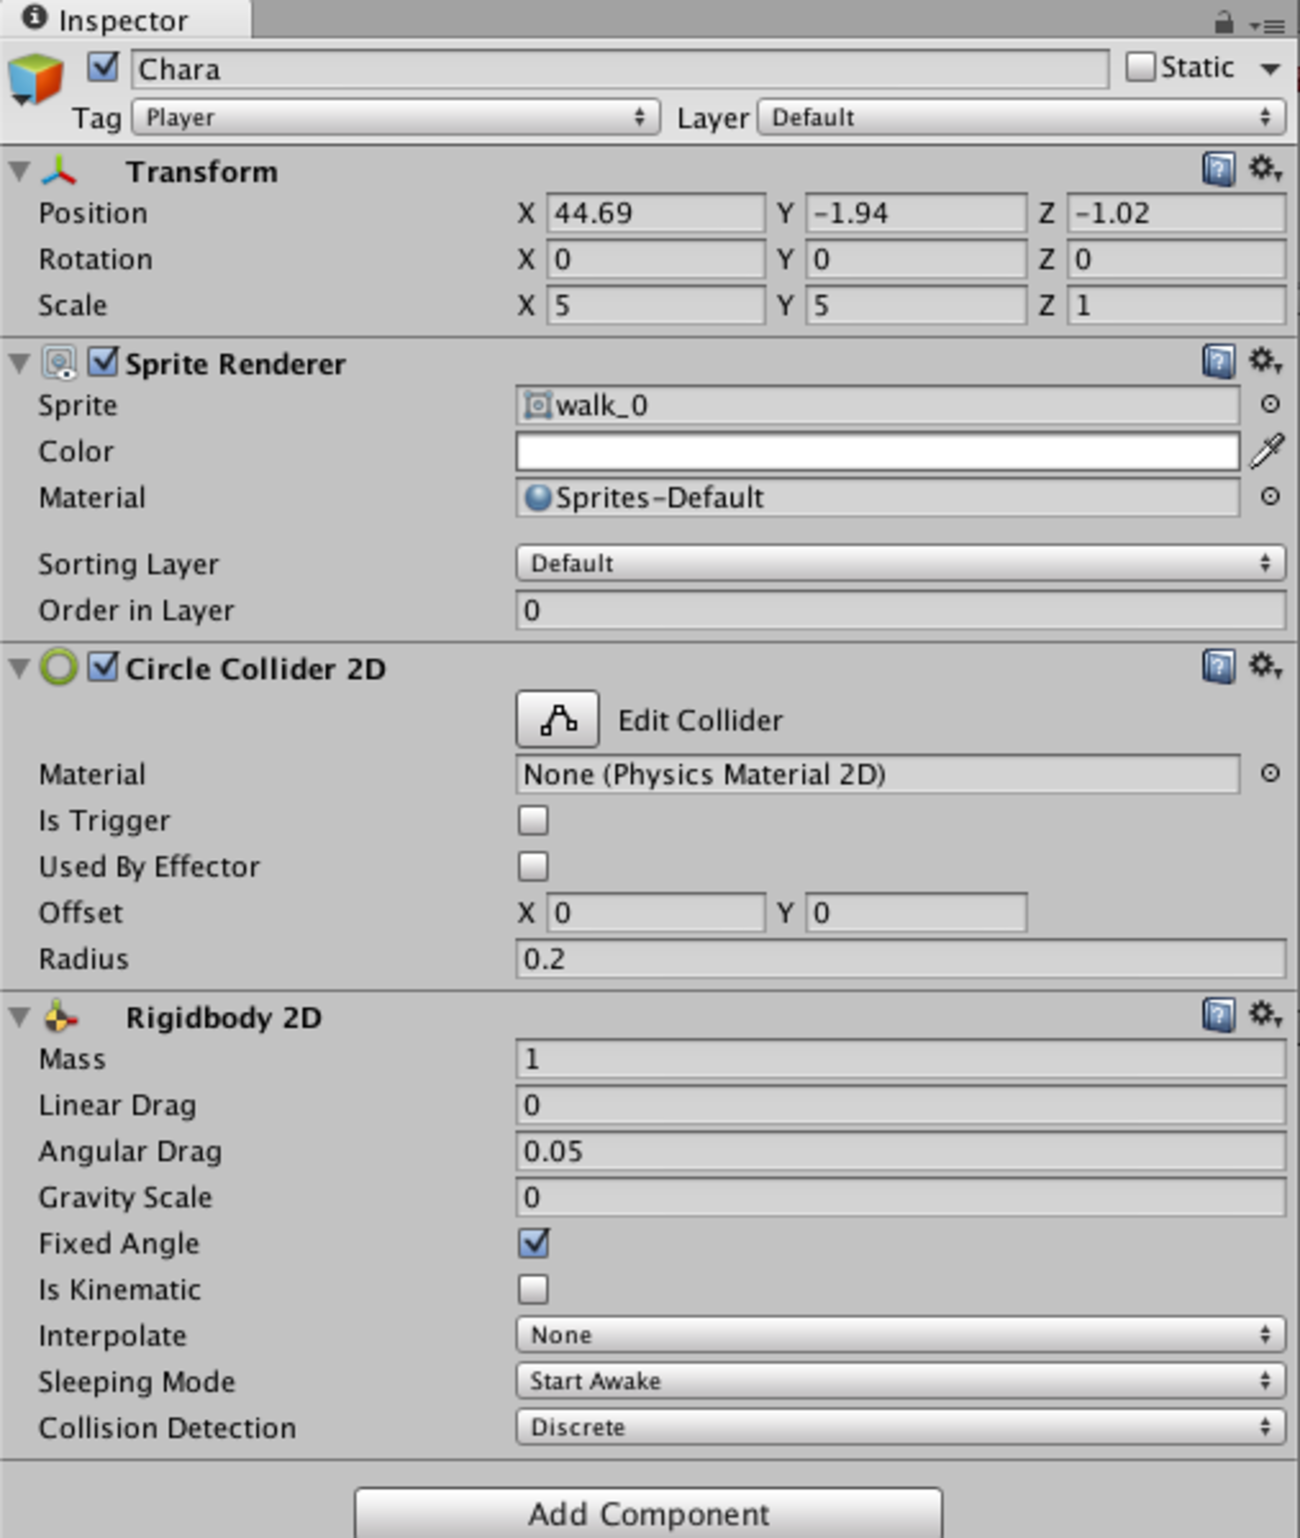The image size is (1300, 1538).
Task: Disable the Circle Collider 2D checkbox
Action: tap(103, 667)
